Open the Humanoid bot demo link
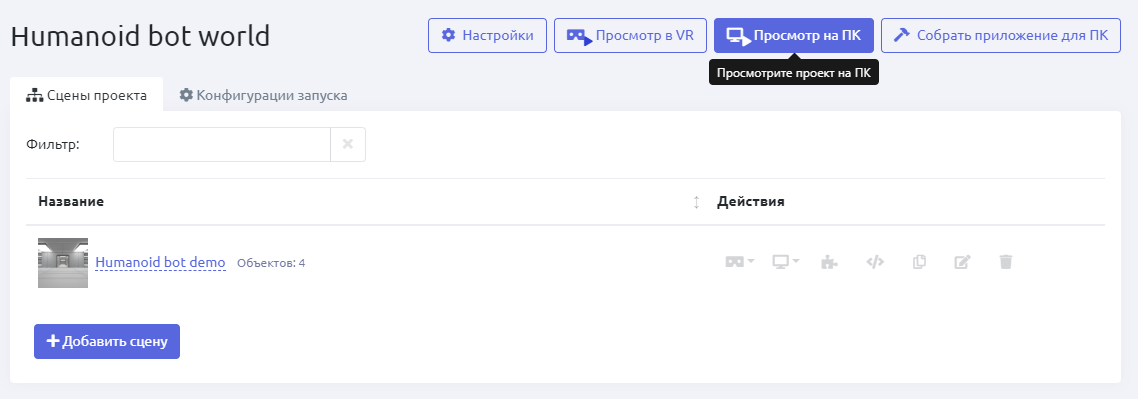Image resolution: width=1138 pixels, height=399 pixels. [160, 263]
